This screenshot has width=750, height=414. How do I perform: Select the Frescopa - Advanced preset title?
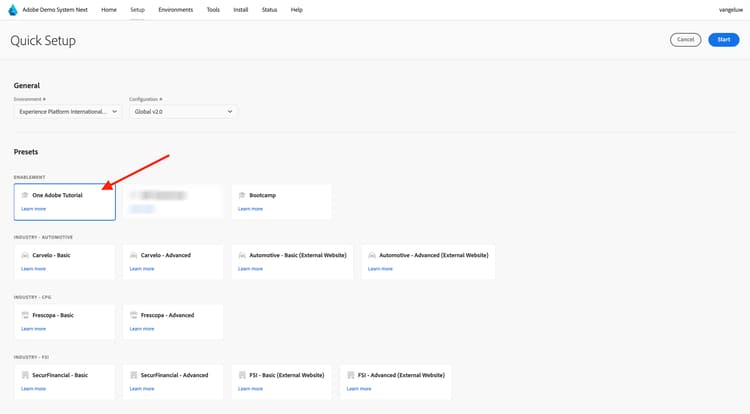pos(167,315)
